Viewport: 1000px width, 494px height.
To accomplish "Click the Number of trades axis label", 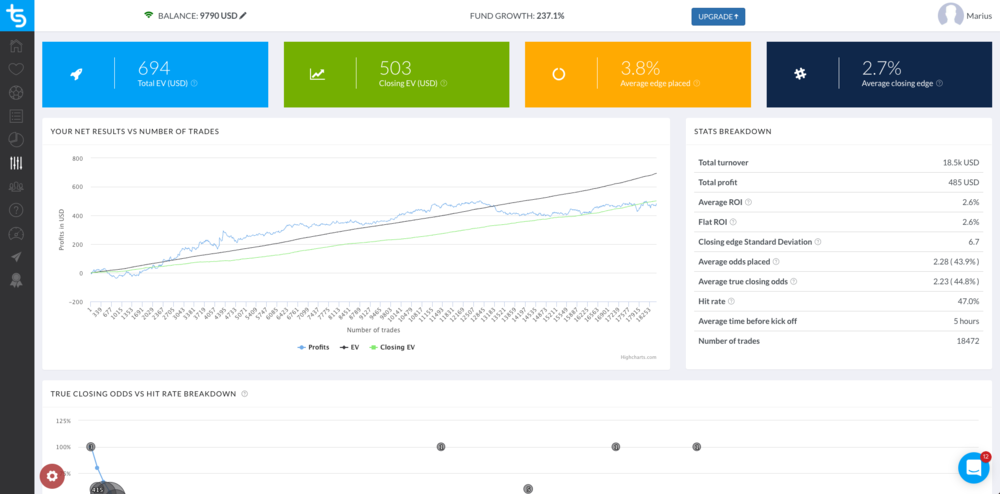I will pos(374,330).
